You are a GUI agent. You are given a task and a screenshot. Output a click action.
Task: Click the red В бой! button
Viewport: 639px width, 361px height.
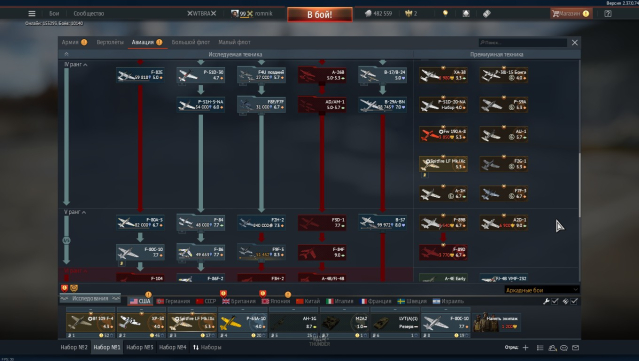point(320,15)
